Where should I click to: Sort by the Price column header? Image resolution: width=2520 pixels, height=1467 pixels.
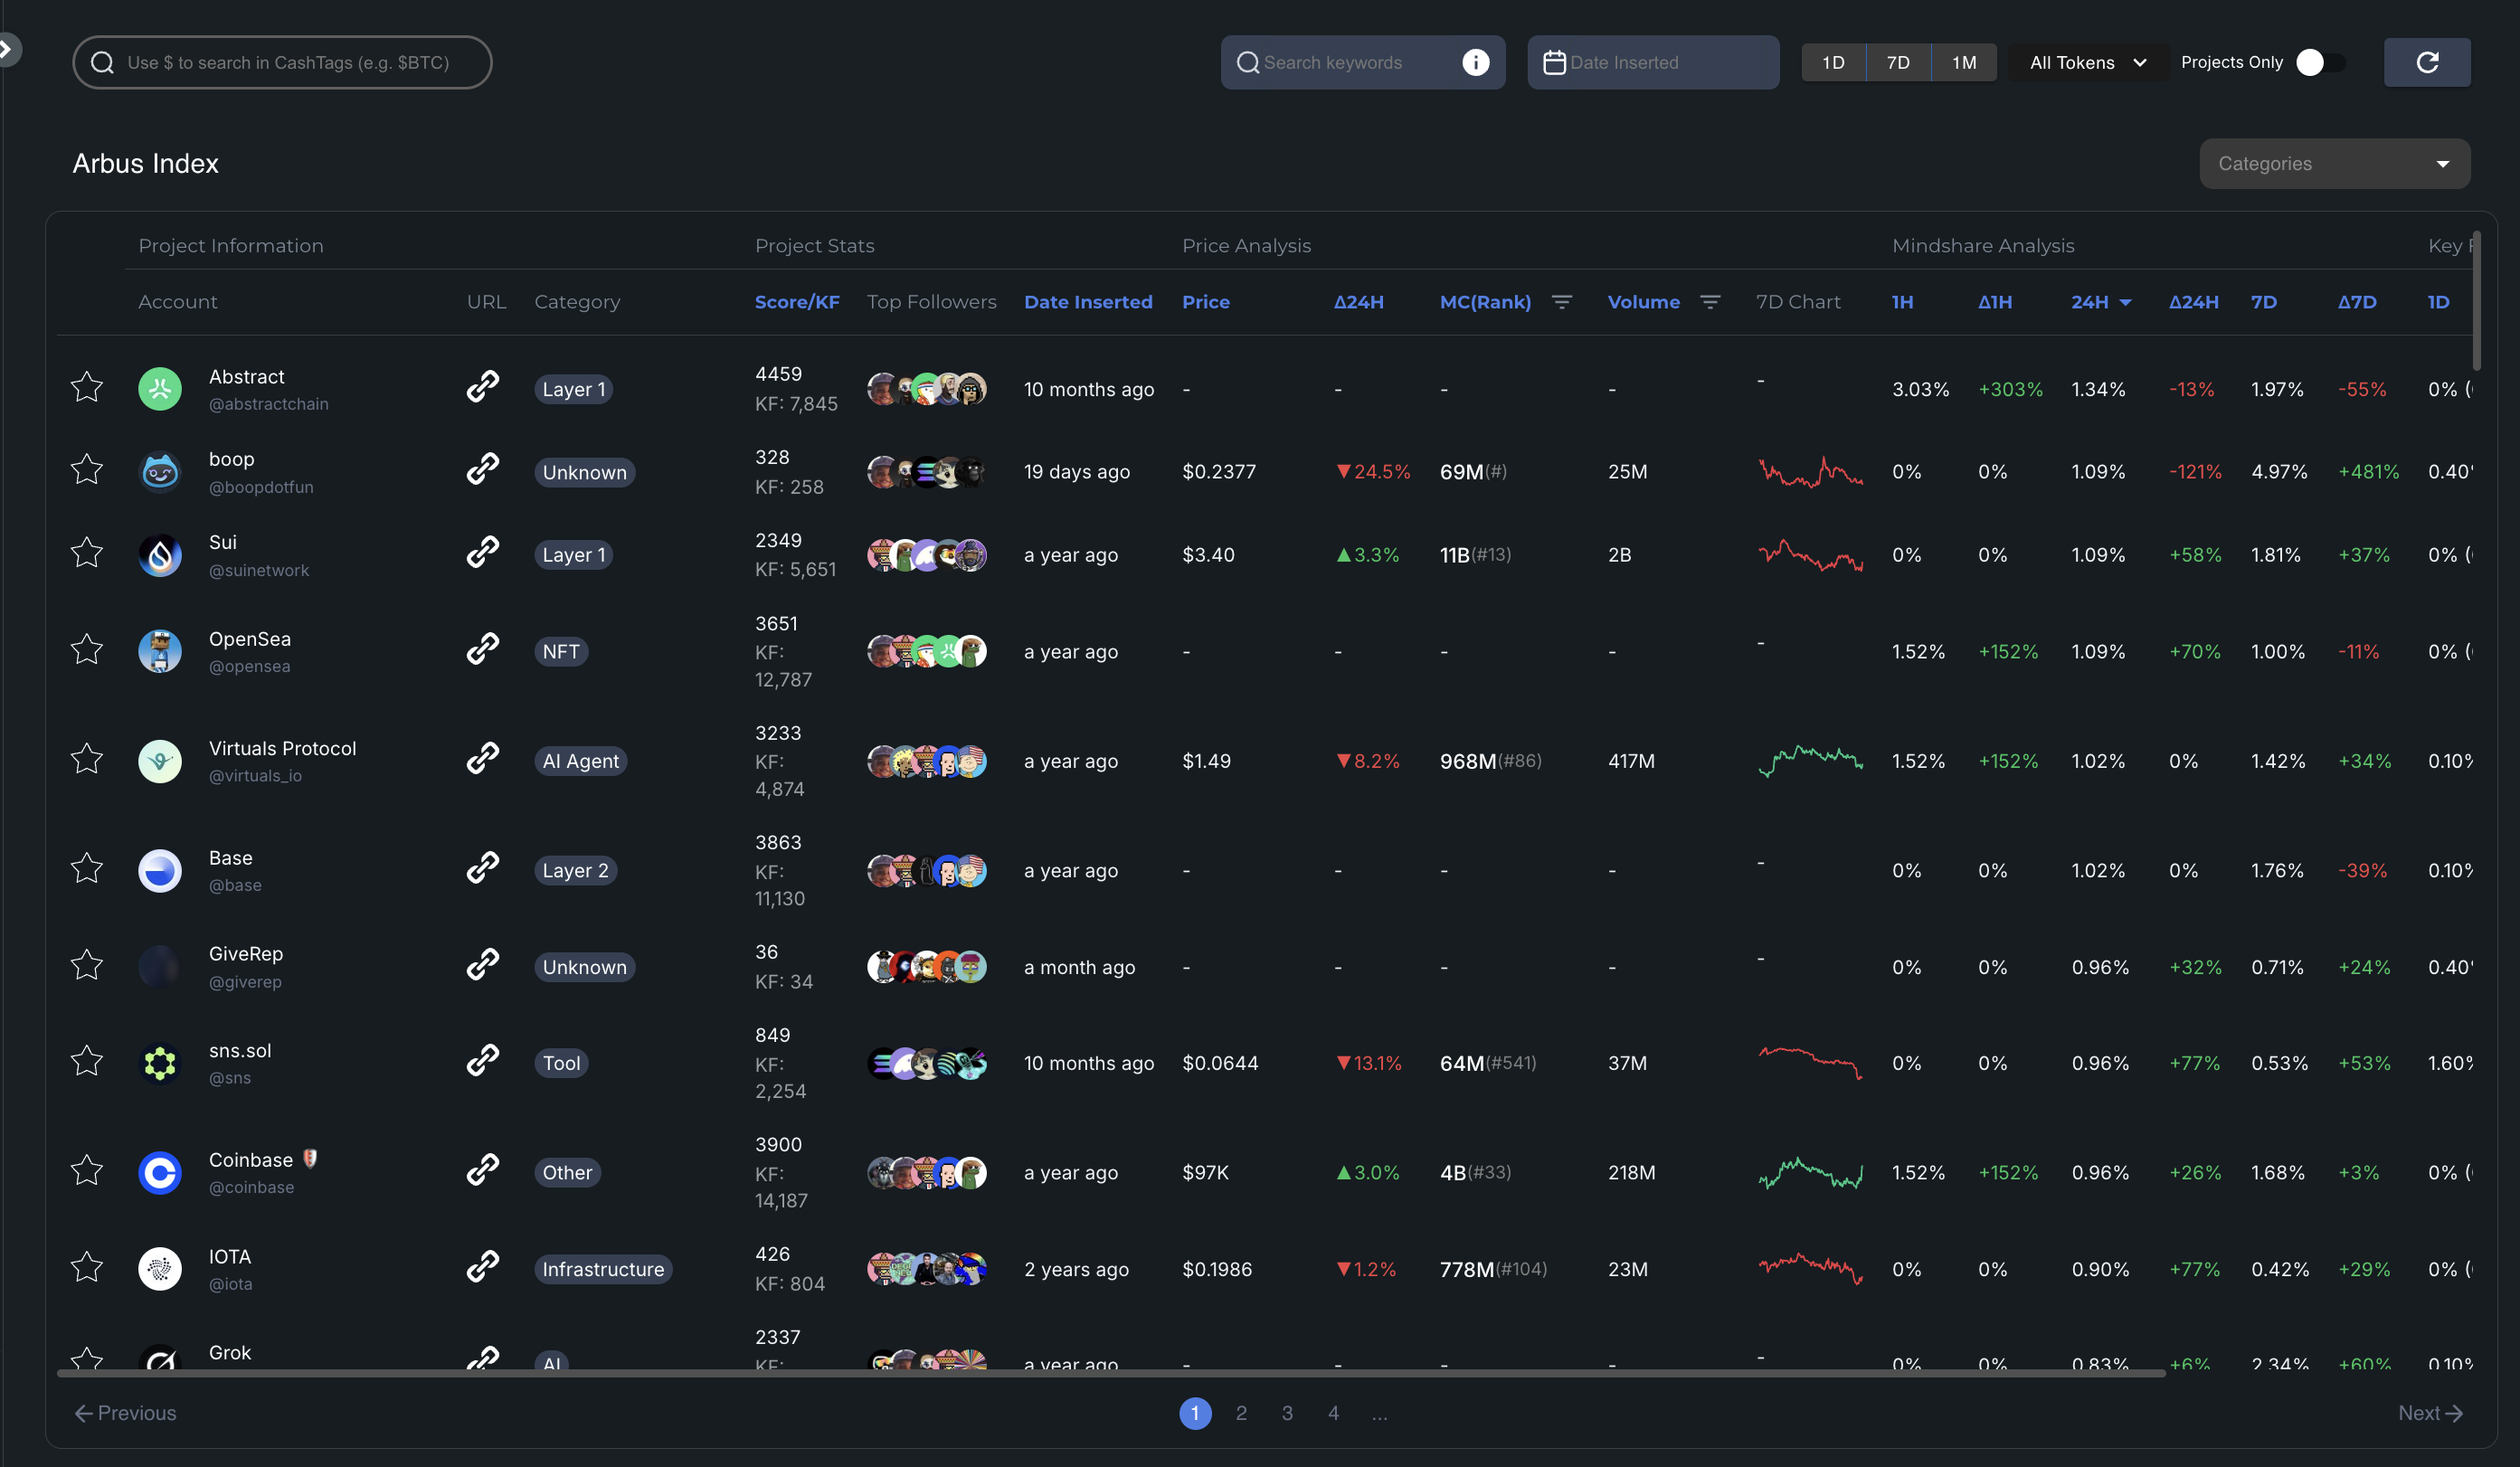[1206, 302]
